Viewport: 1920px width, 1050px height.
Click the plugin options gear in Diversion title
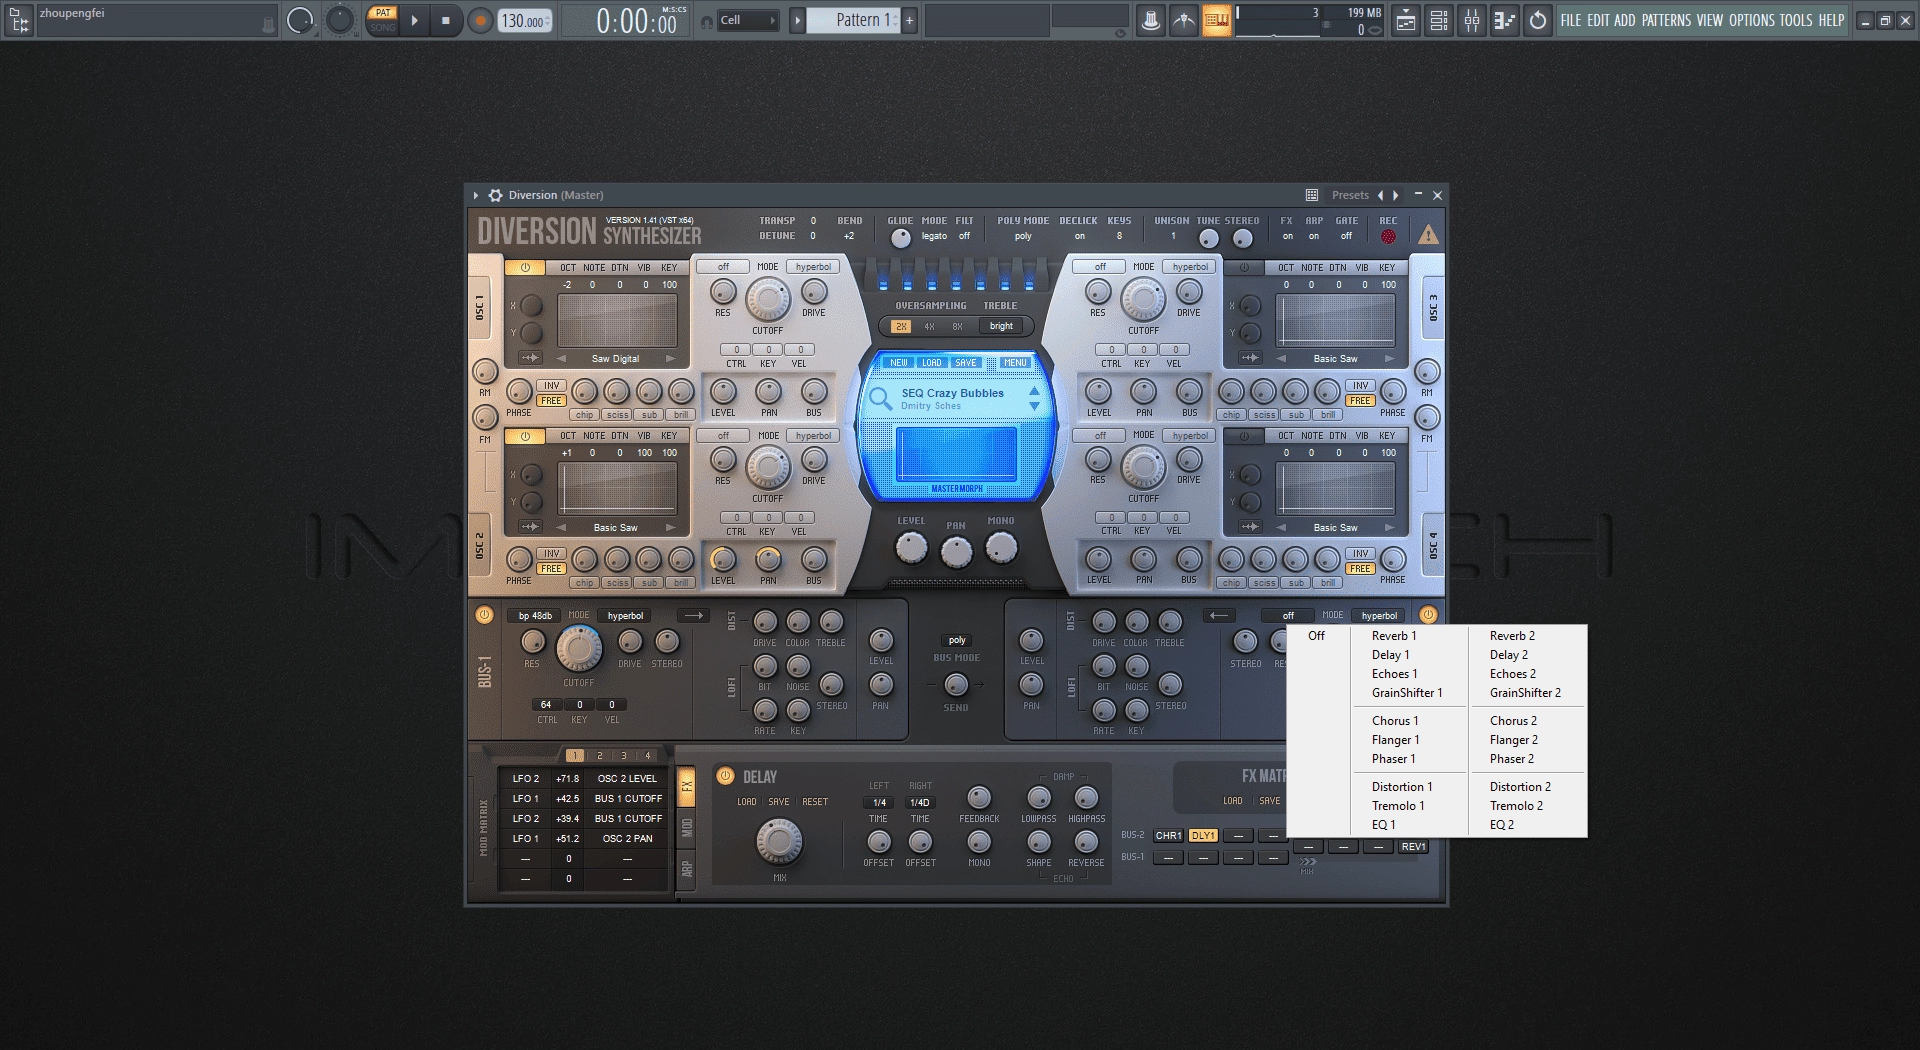click(494, 195)
